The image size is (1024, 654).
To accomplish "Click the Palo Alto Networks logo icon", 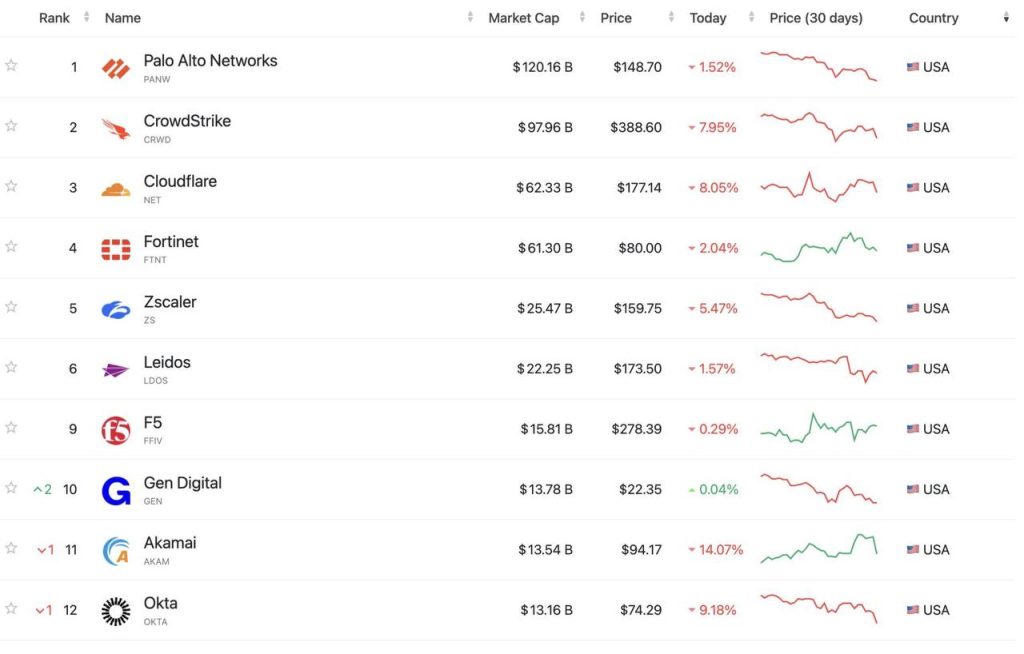I will tap(116, 68).
